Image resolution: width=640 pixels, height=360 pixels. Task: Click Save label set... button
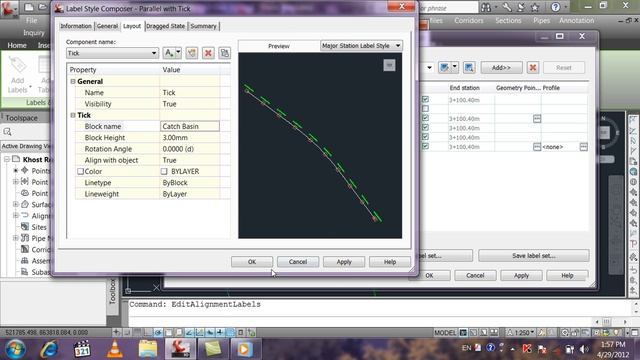(533, 256)
